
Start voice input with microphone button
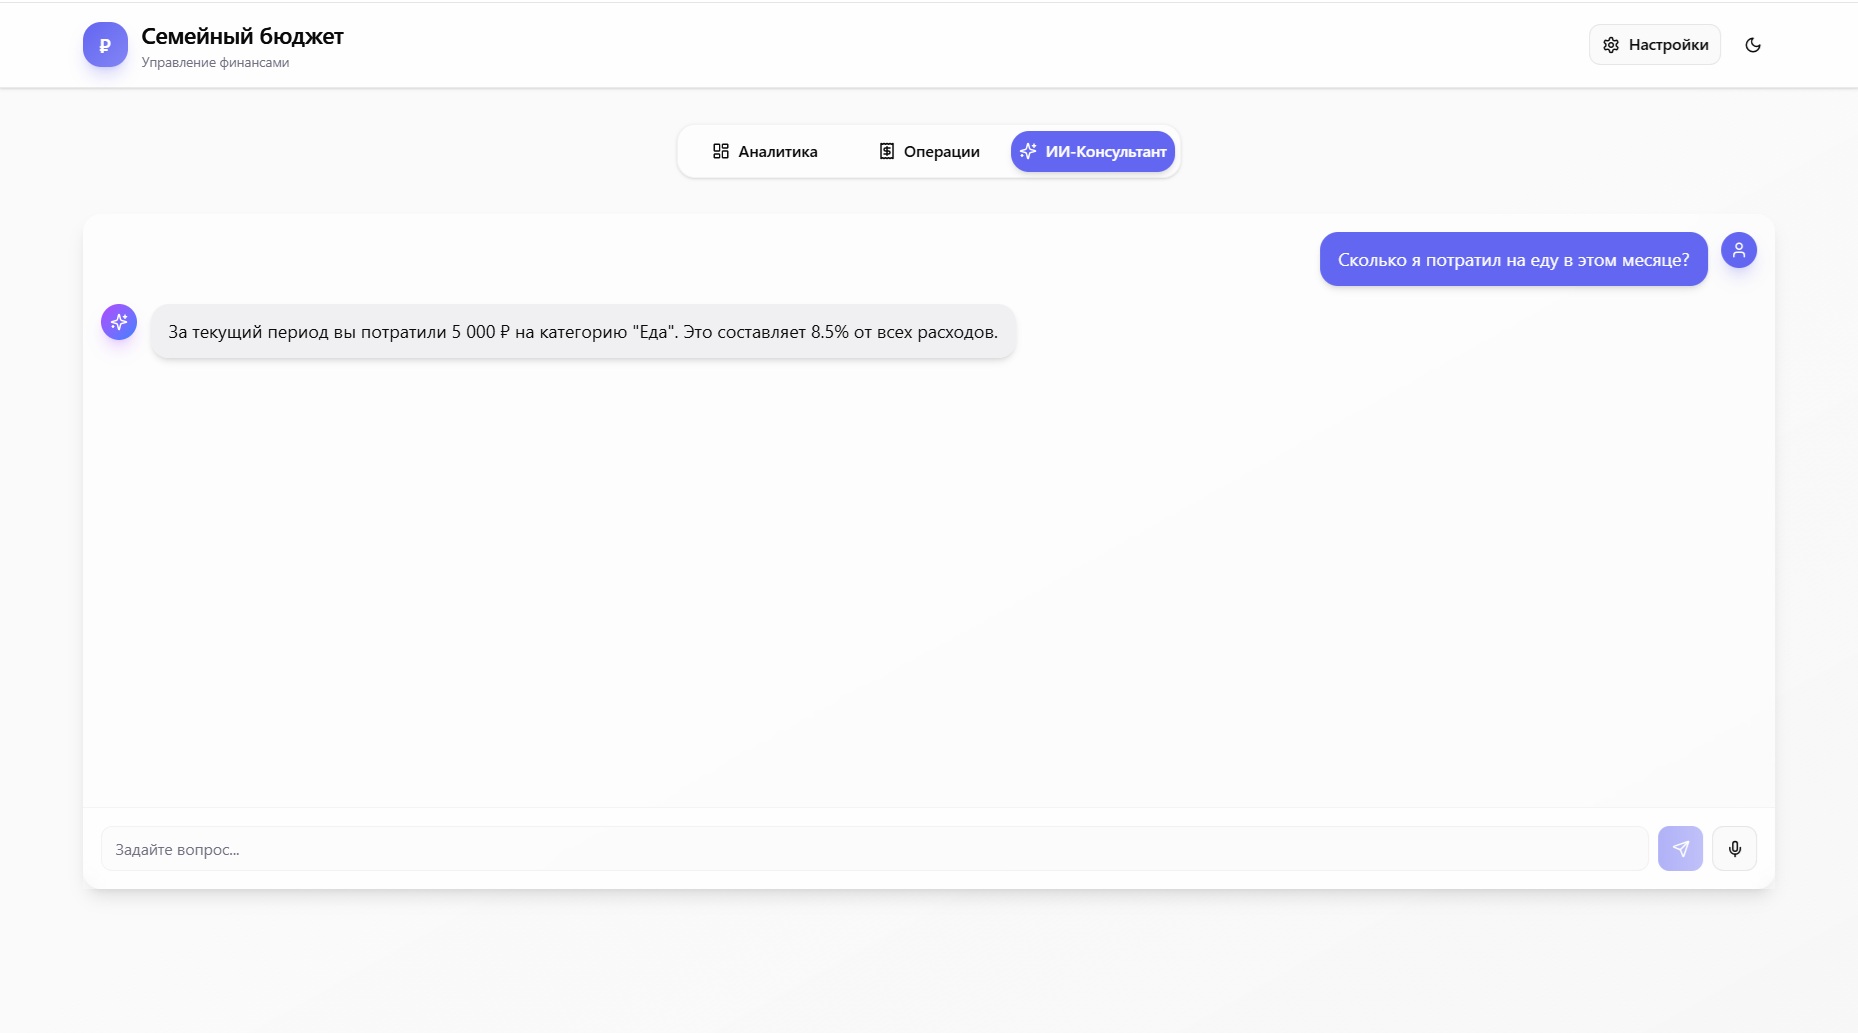1735,849
